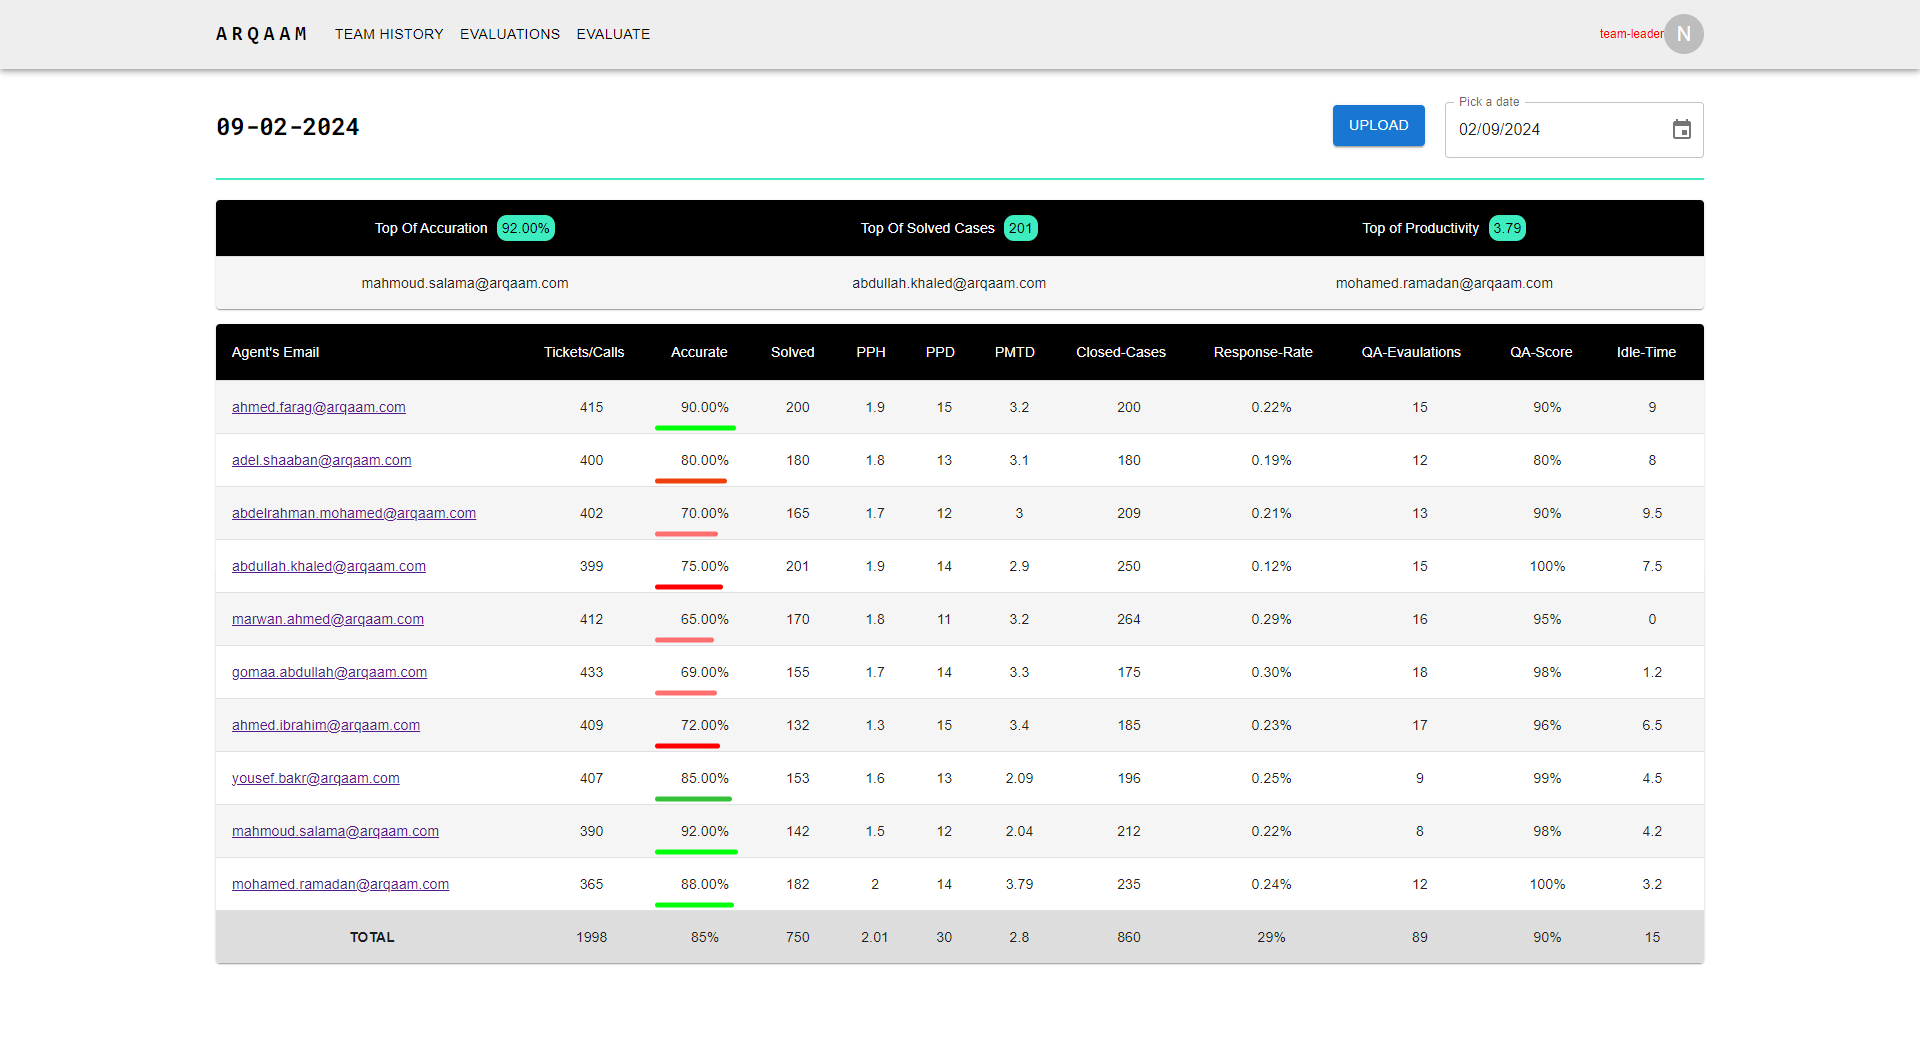Image resolution: width=1920 pixels, height=1039 pixels.
Task: Click the 860 total closed-cases value
Action: click(x=1129, y=937)
